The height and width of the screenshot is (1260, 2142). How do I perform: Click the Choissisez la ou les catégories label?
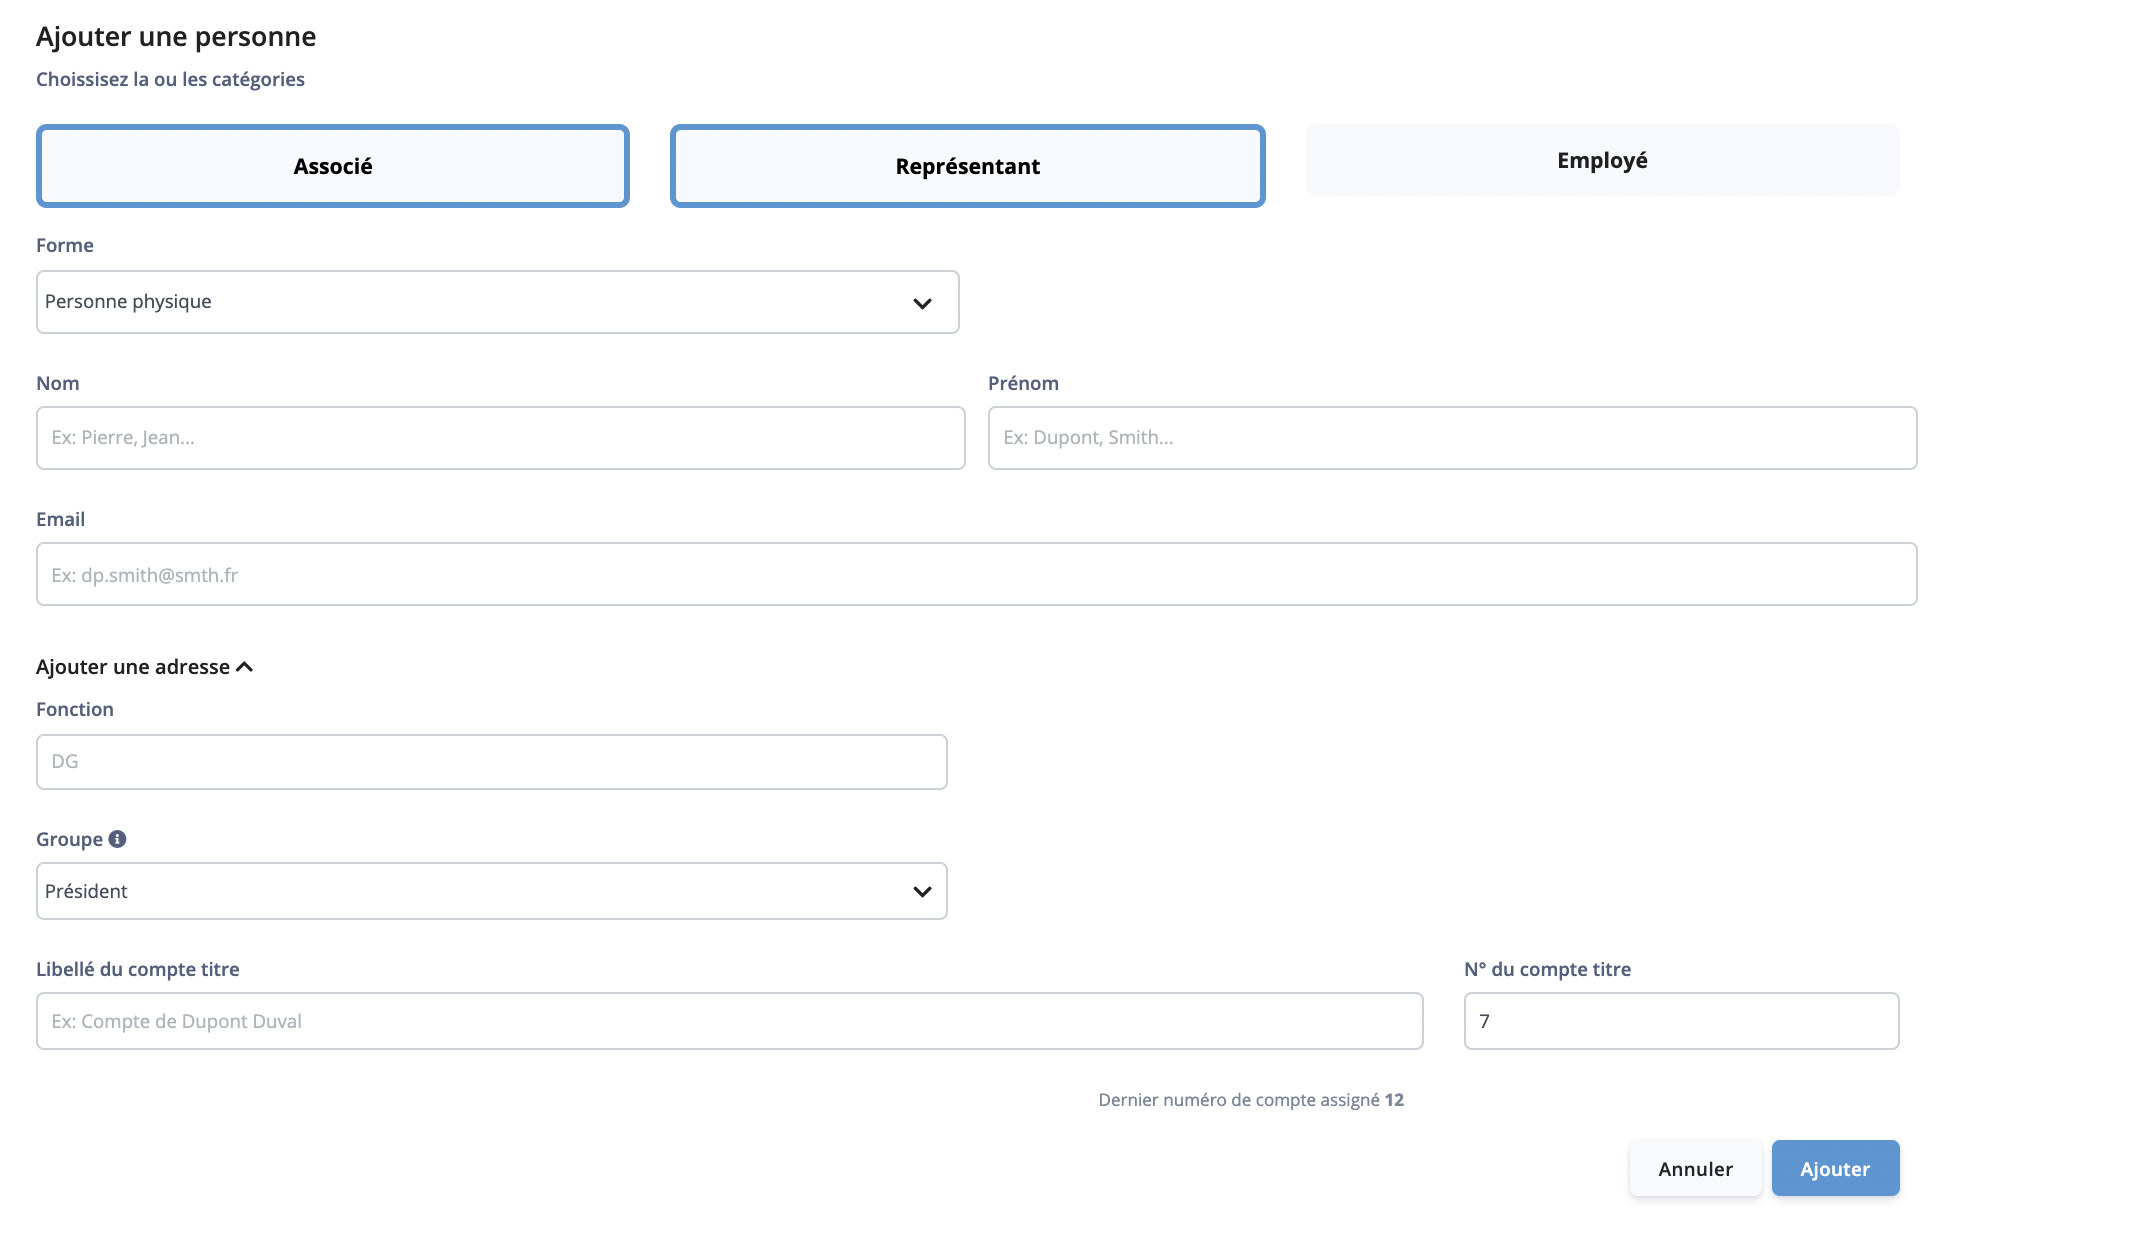click(x=170, y=79)
